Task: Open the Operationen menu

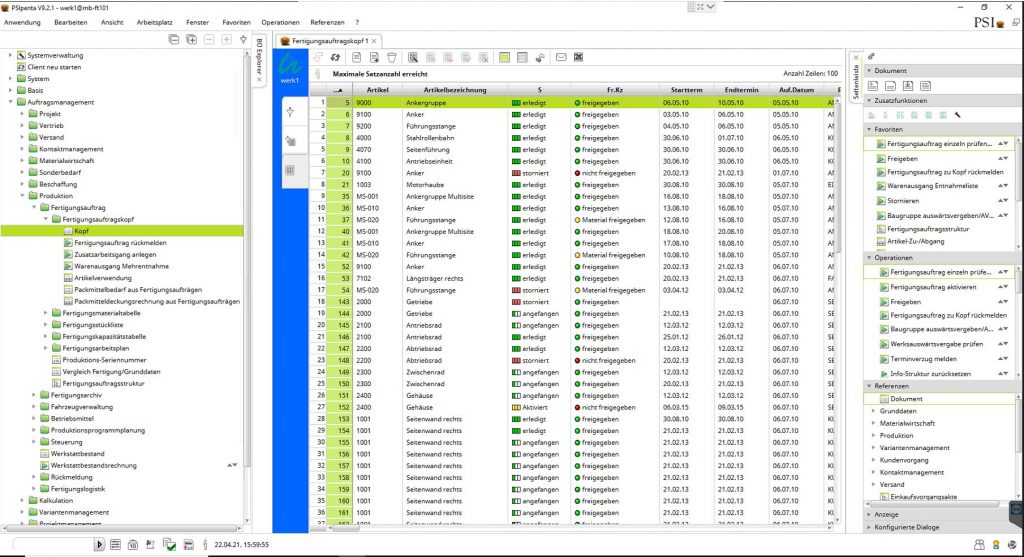Action: (280, 22)
